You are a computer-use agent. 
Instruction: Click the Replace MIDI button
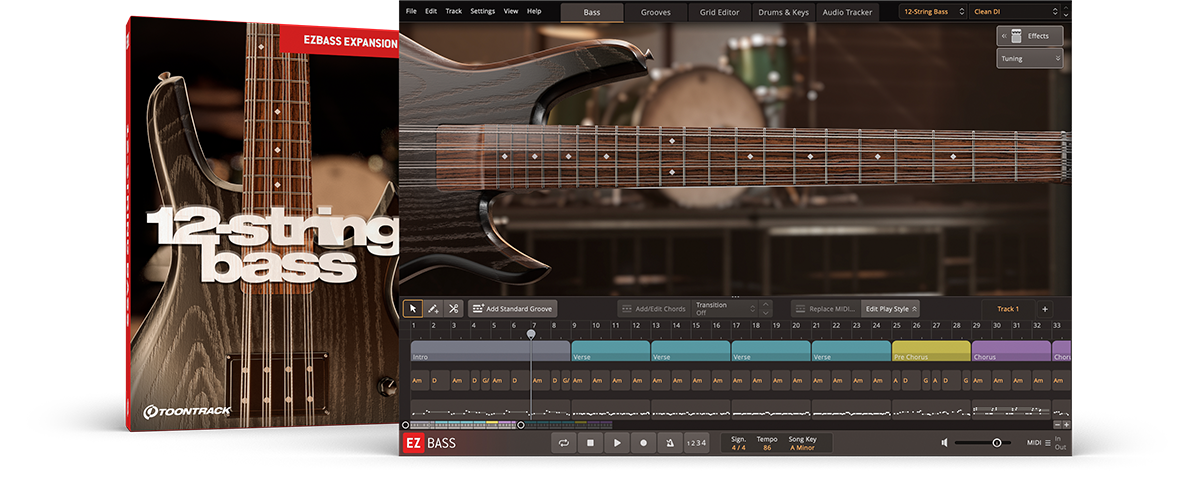pyautogui.click(x=825, y=309)
